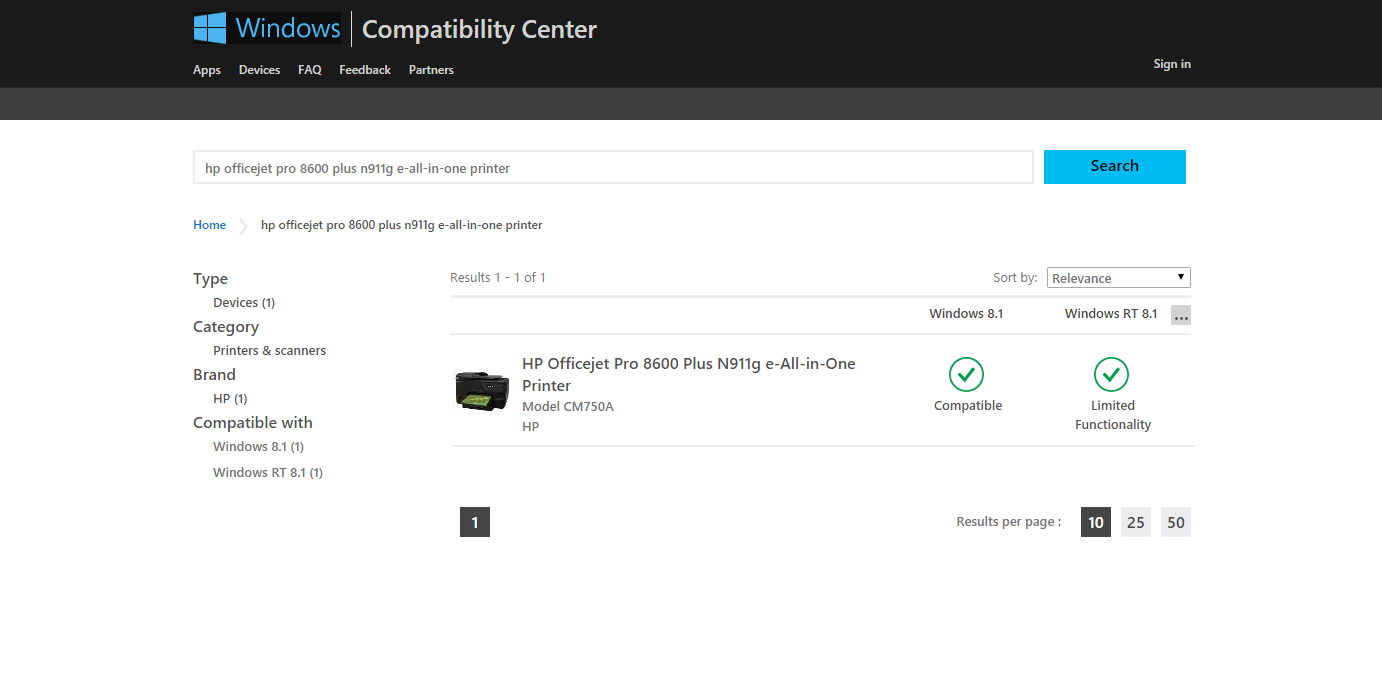Click the Limited Functionality checkmark icon
This screenshot has height=691, width=1382.
(x=1111, y=375)
